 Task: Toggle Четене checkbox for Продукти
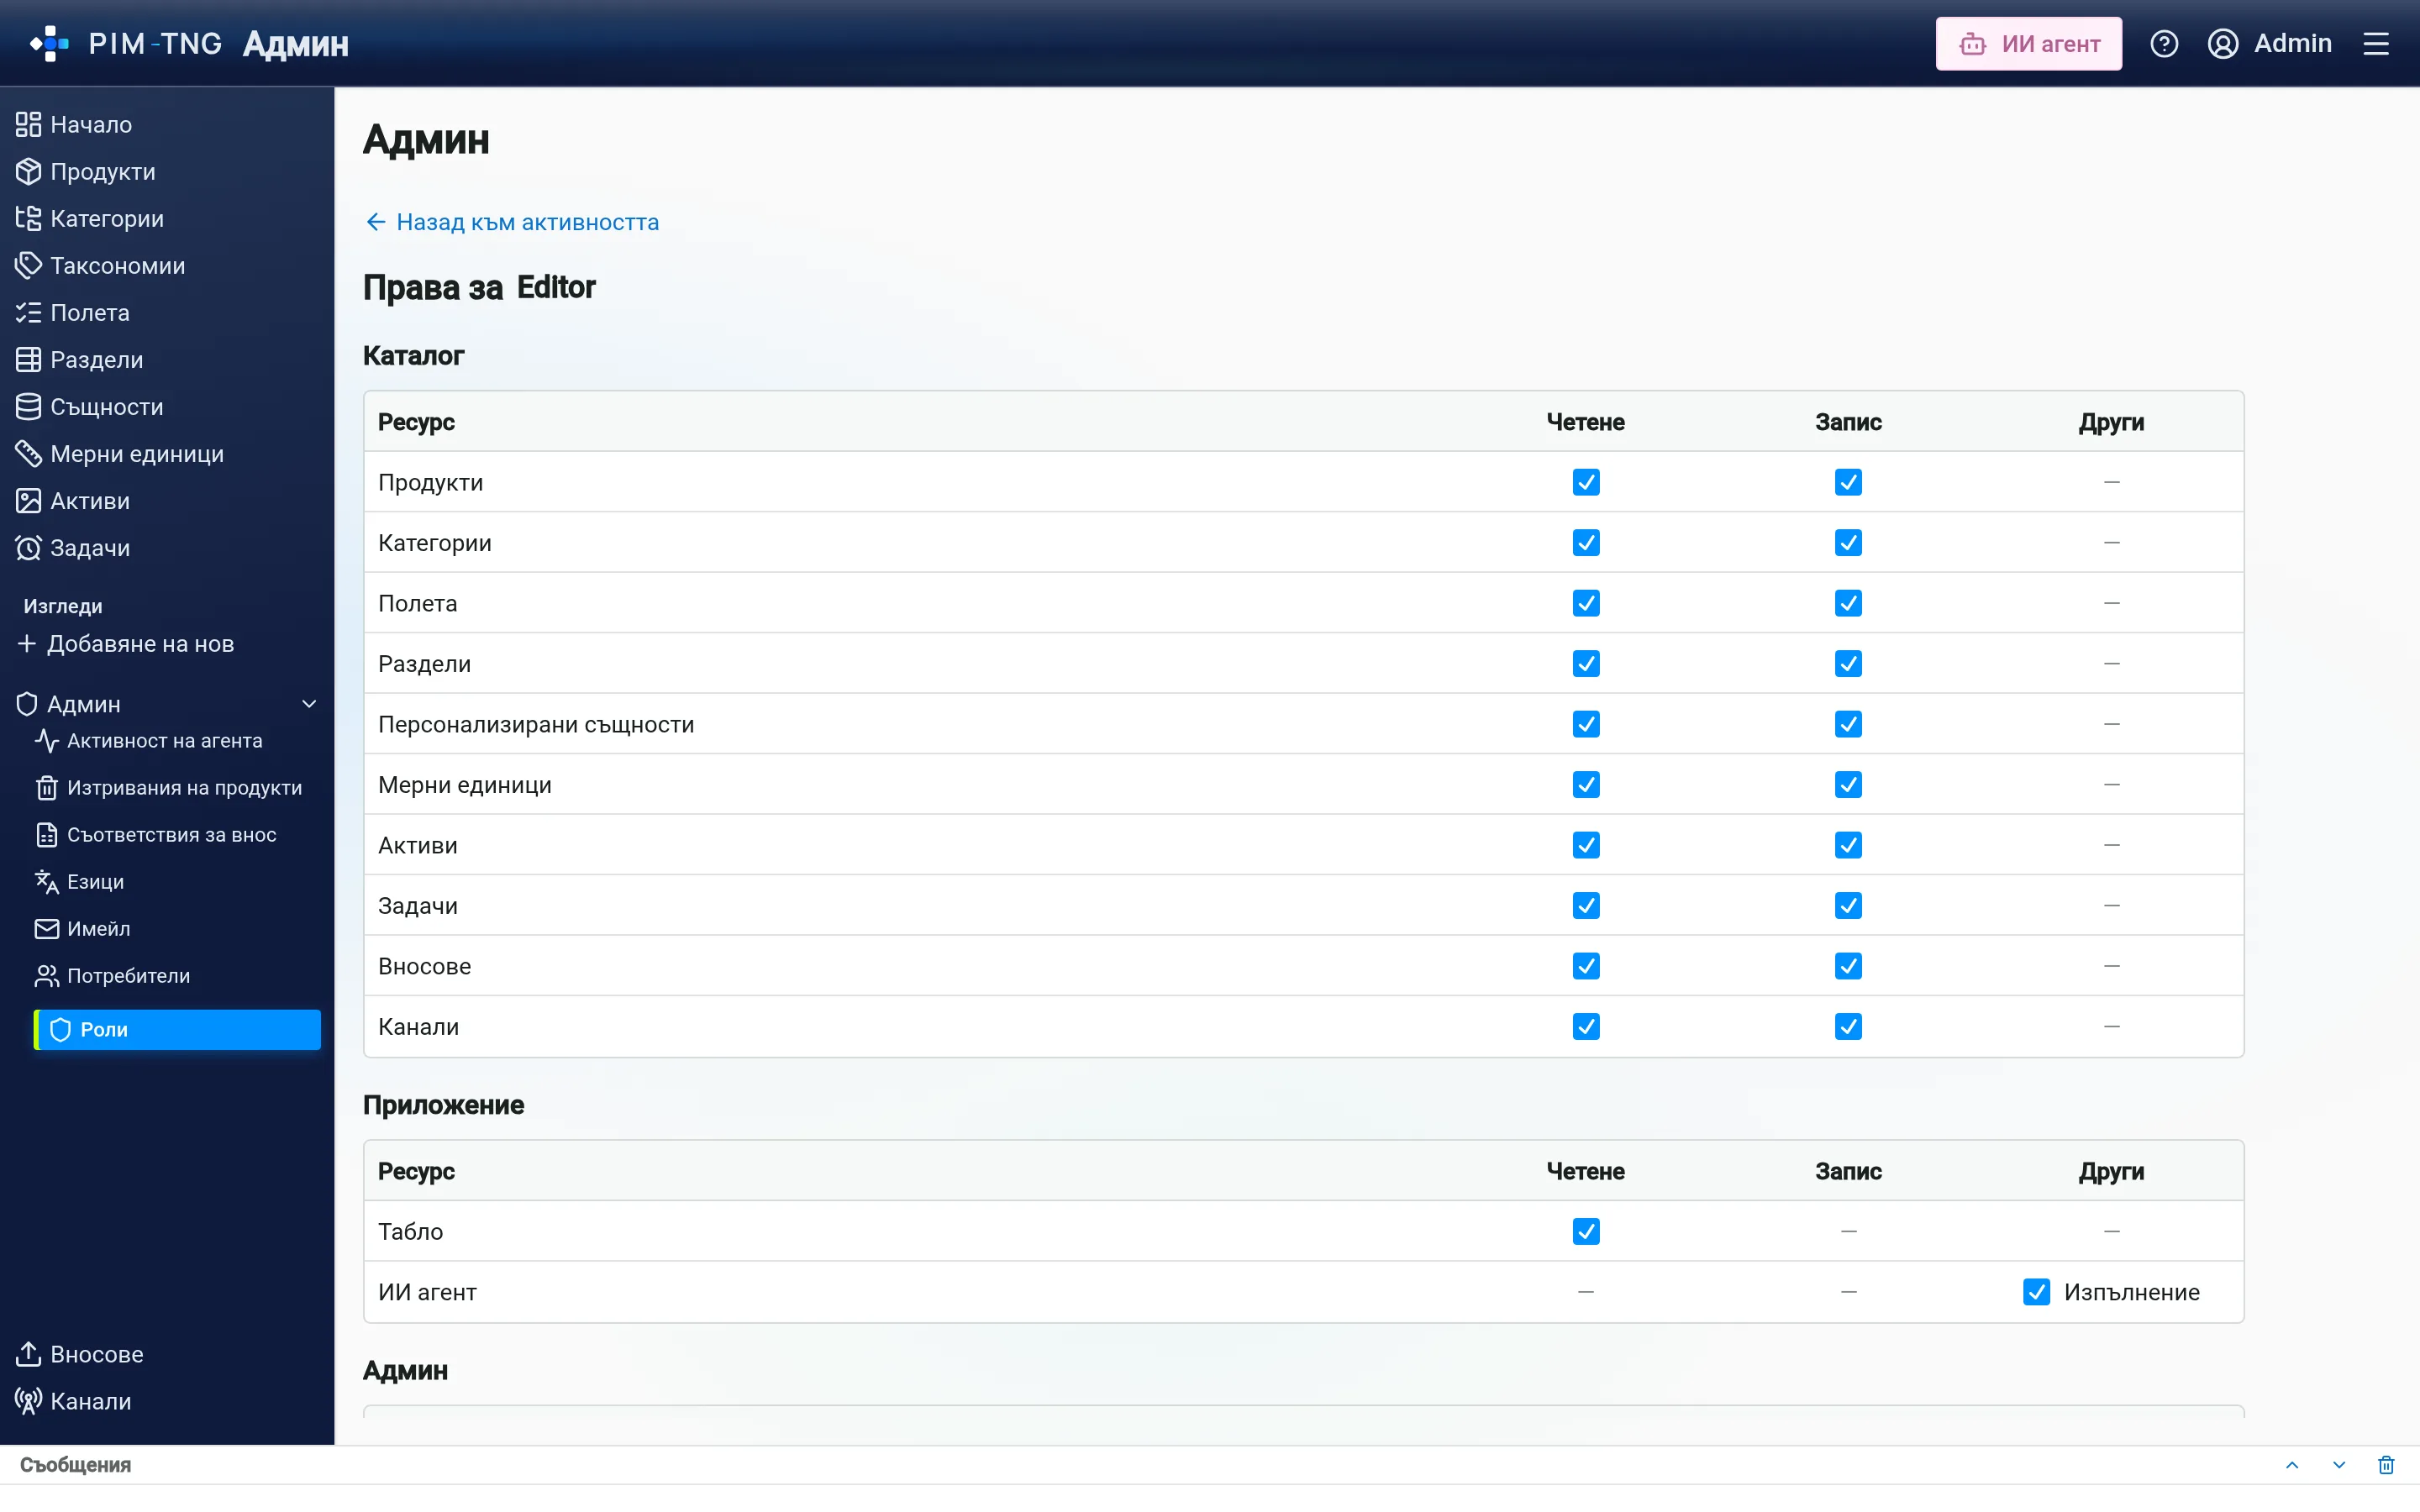pyautogui.click(x=1586, y=482)
